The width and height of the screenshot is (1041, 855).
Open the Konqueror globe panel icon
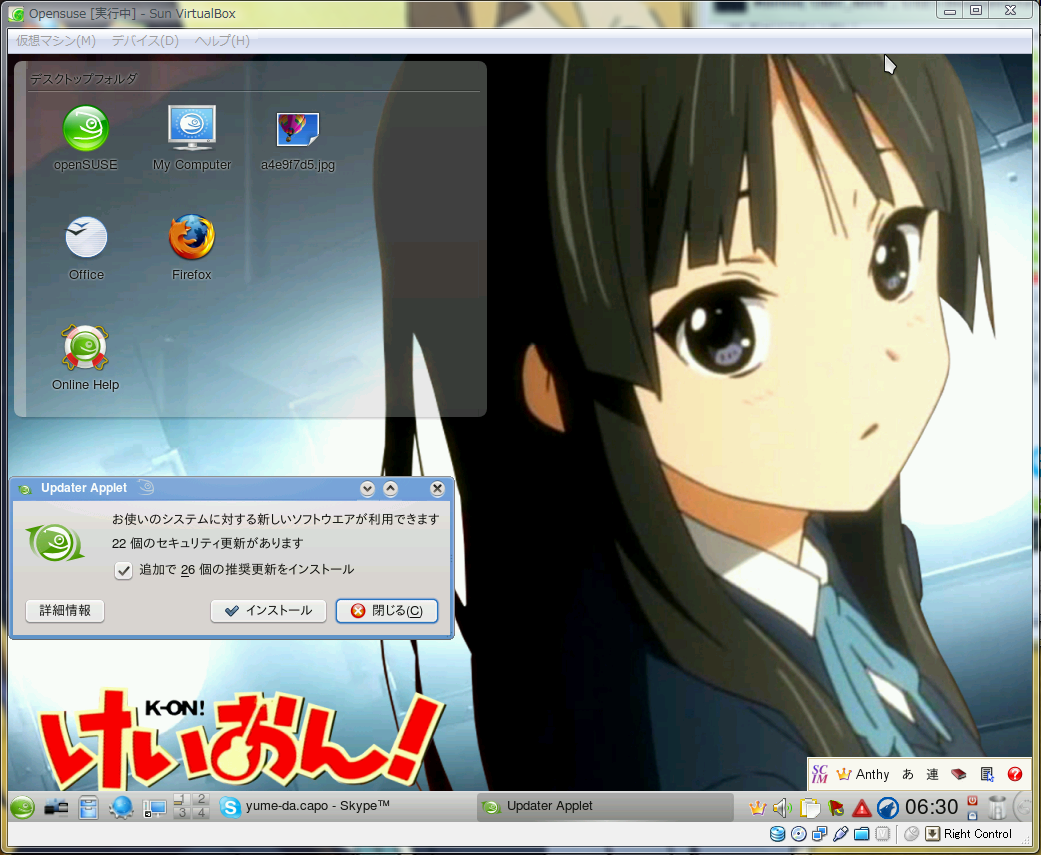[x=121, y=808]
